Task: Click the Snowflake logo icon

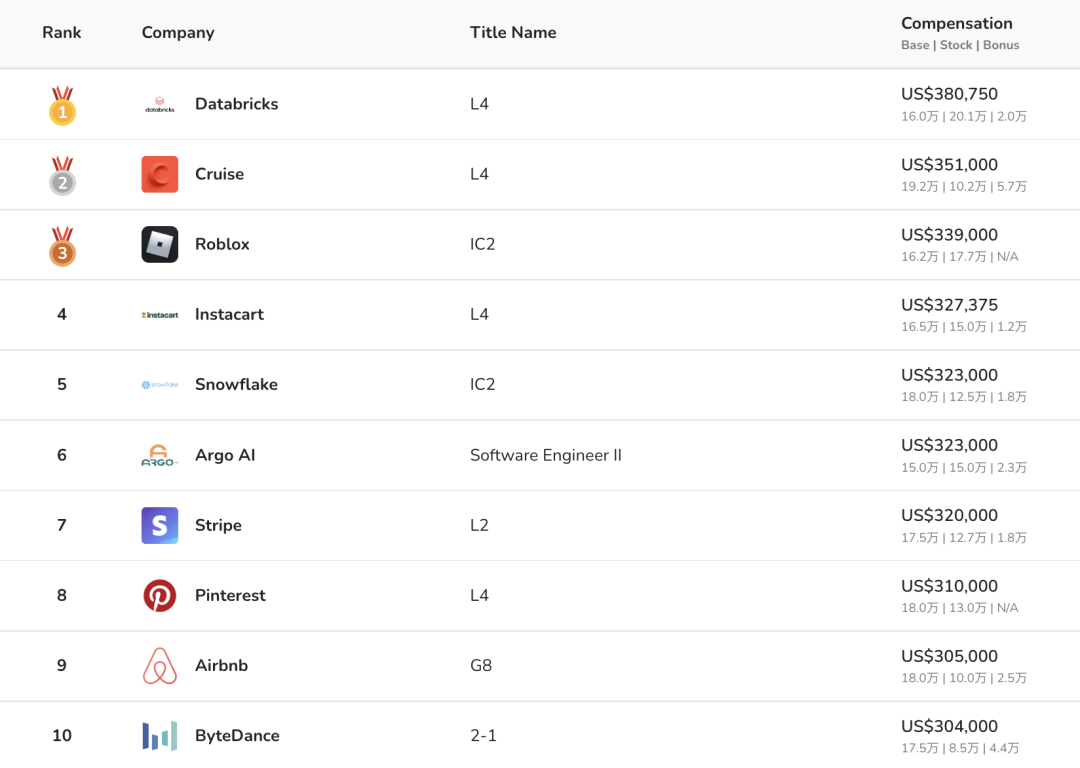Action: click(160, 385)
